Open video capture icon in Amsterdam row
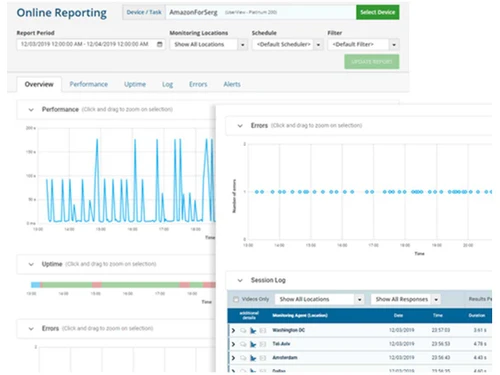The image size is (500, 375). coord(263,358)
